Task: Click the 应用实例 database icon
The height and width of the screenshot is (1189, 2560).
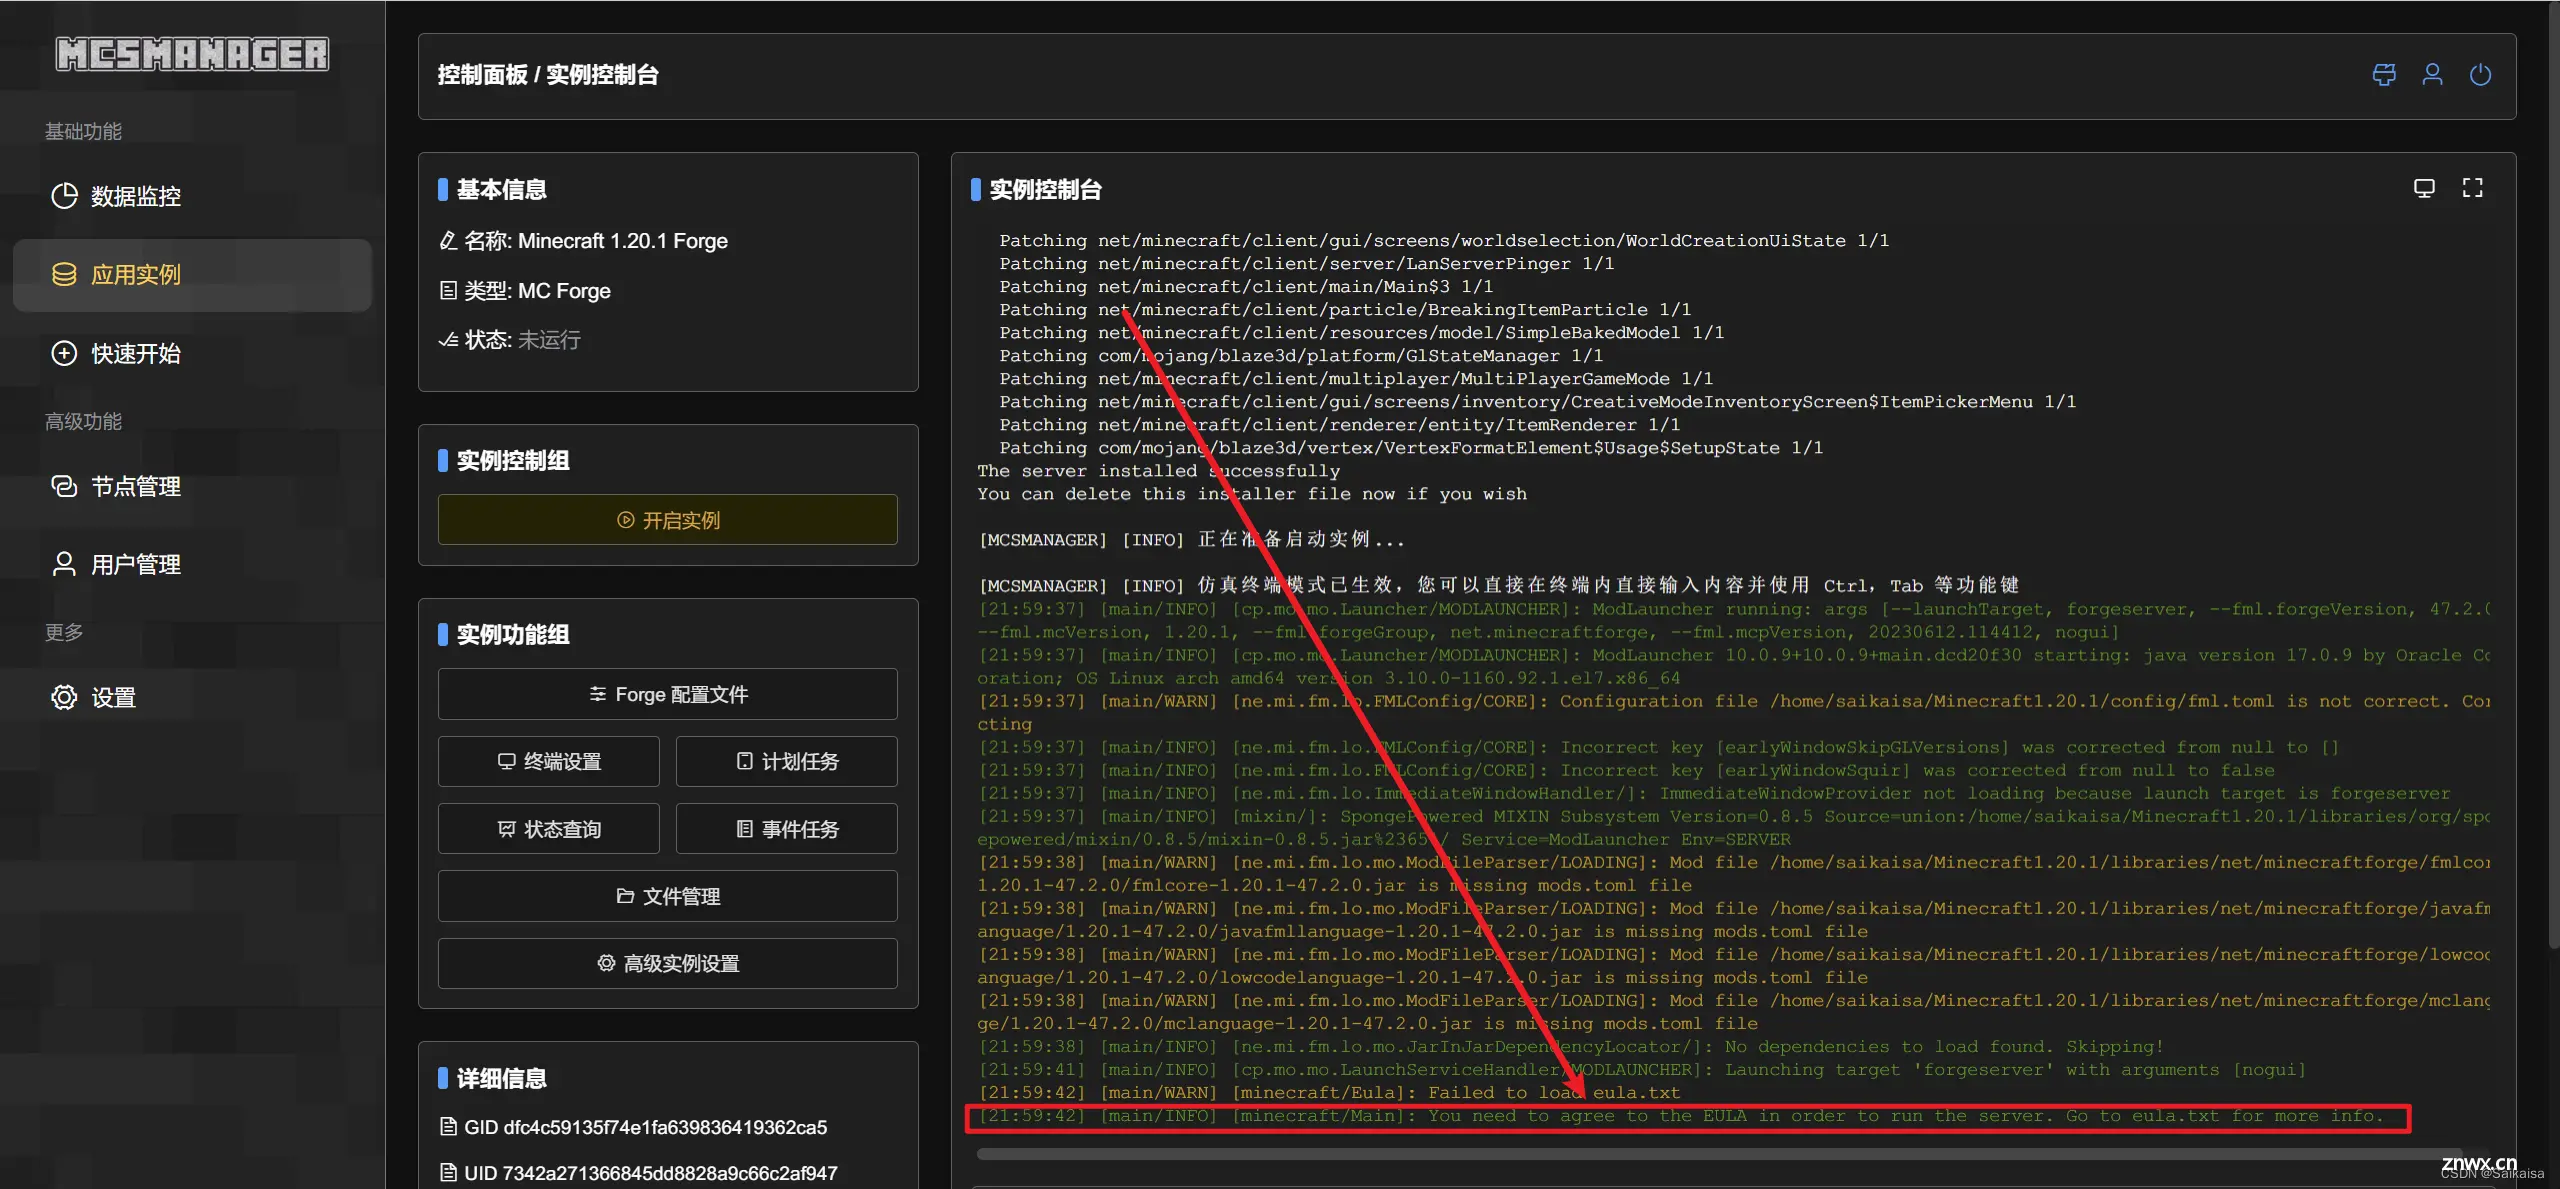Action: [x=64, y=275]
